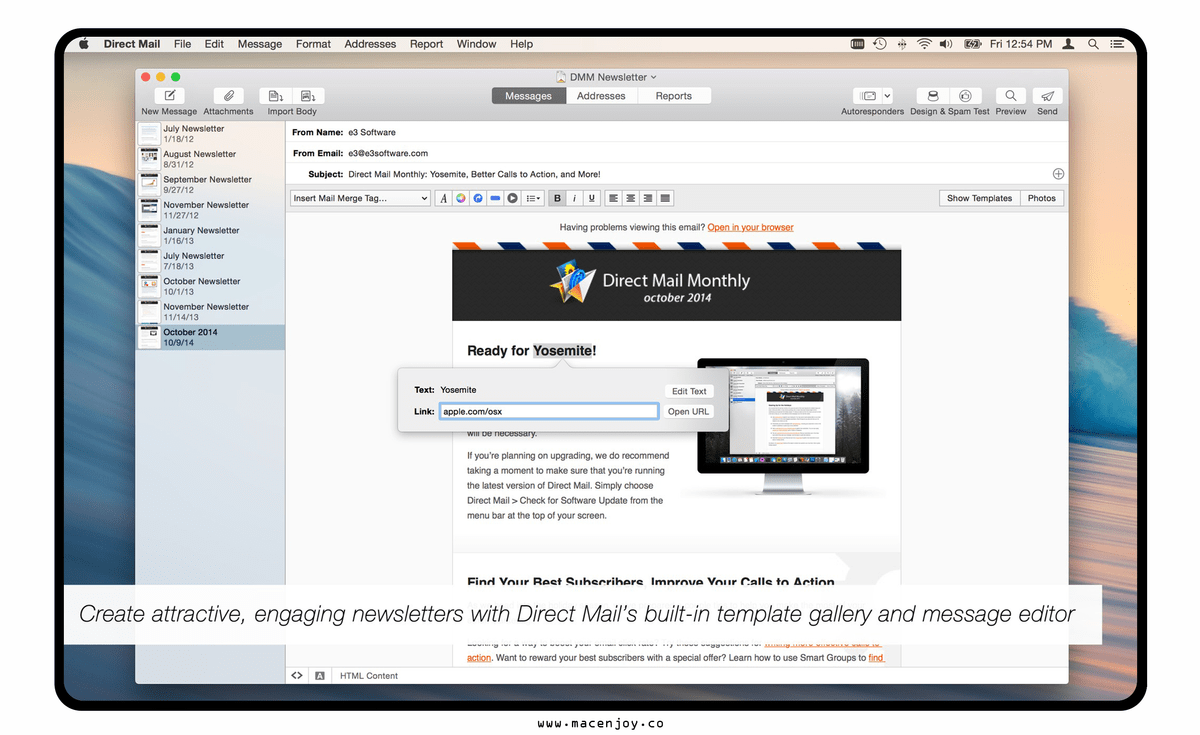Insert horizontal rule blue bar icon
The height and width of the screenshot is (735, 1200).
coord(495,198)
